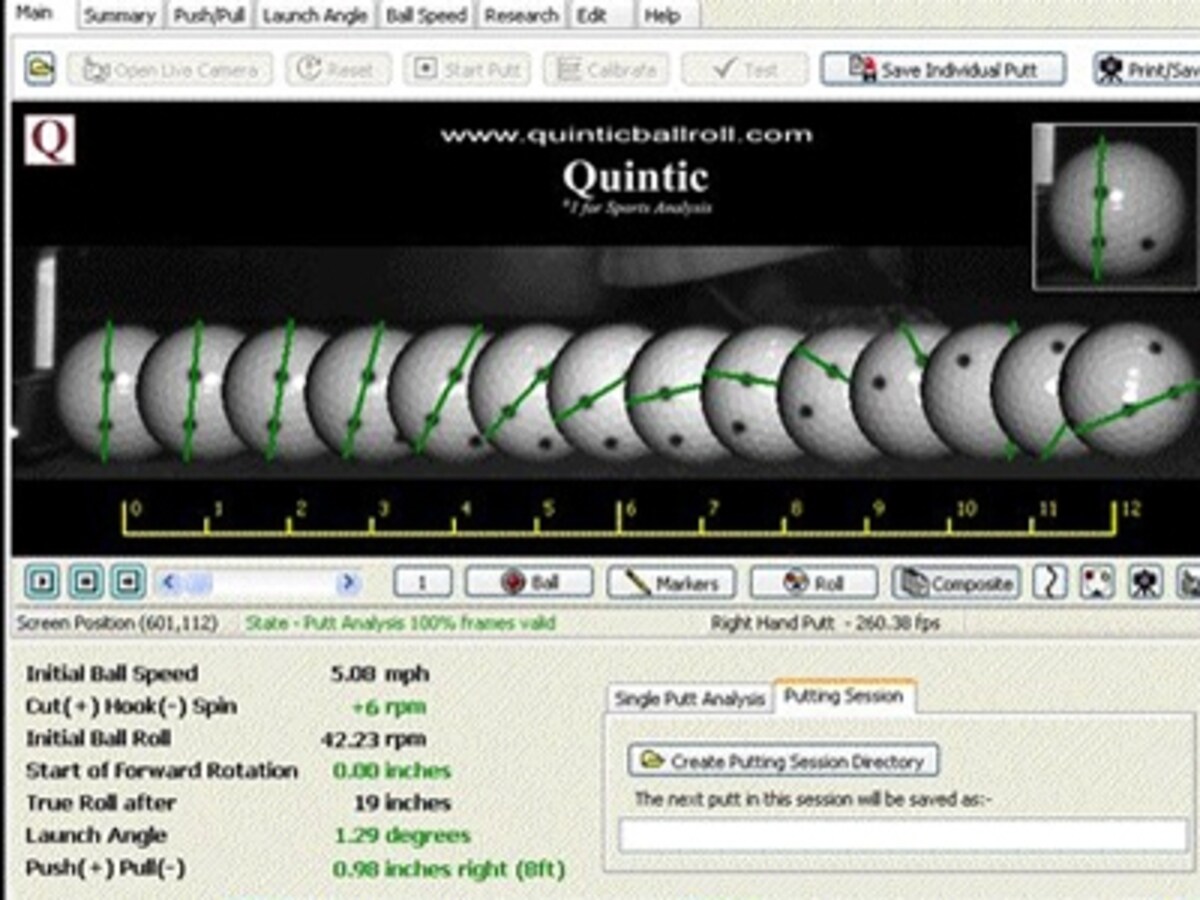The height and width of the screenshot is (900, 1200).
Task: Click Right Hand Putt 260.38 fps status
Action: point(825,623)
